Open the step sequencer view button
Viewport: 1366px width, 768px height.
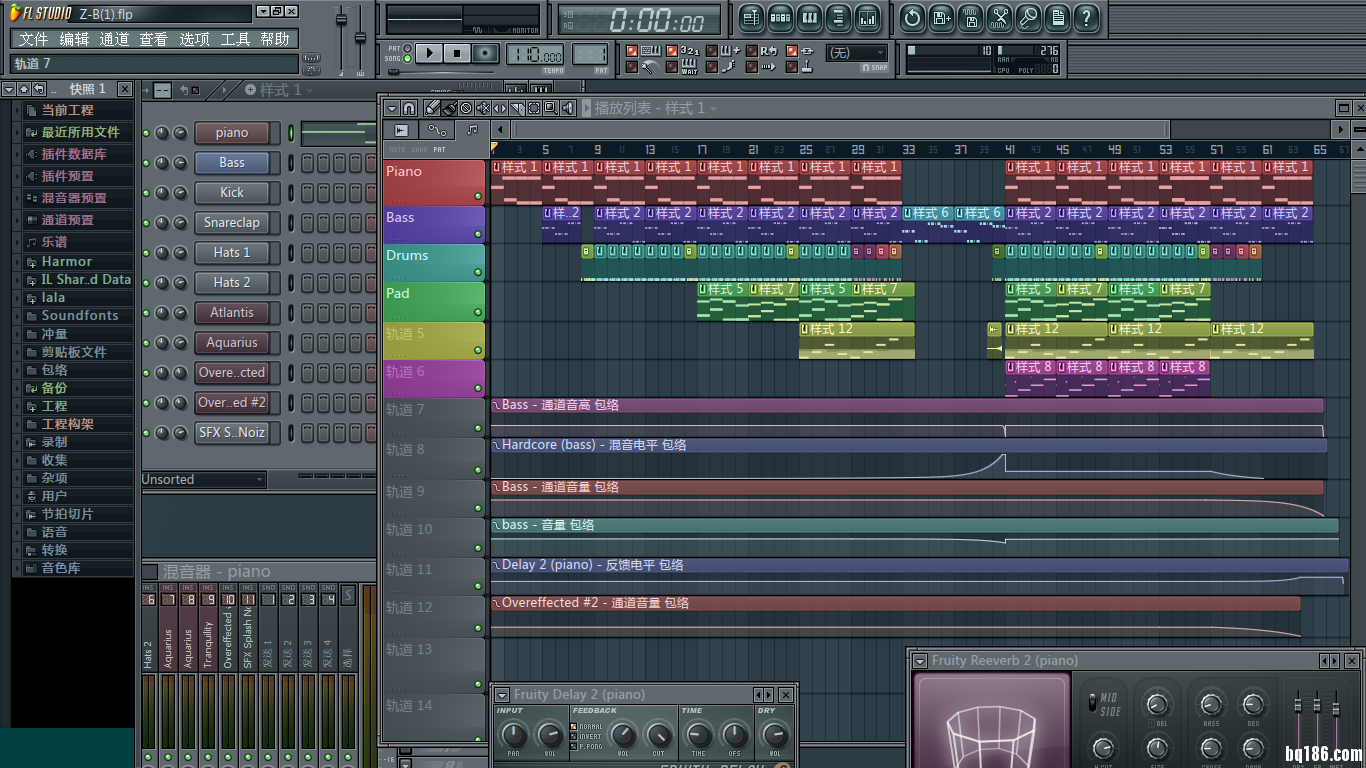pos(780,18)
